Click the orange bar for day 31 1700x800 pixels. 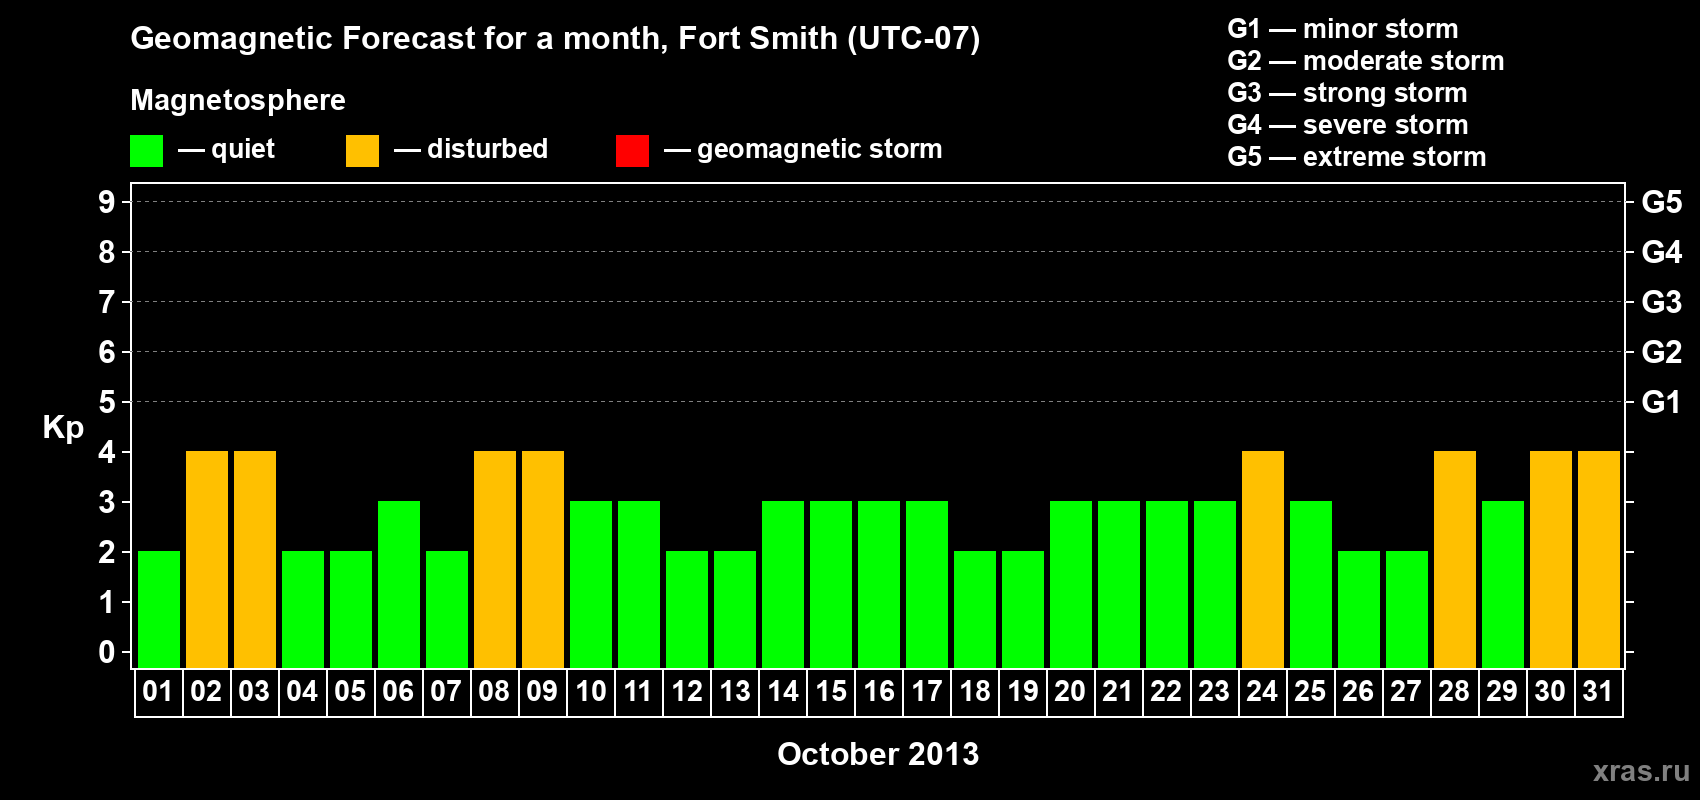pos(1599,560)
